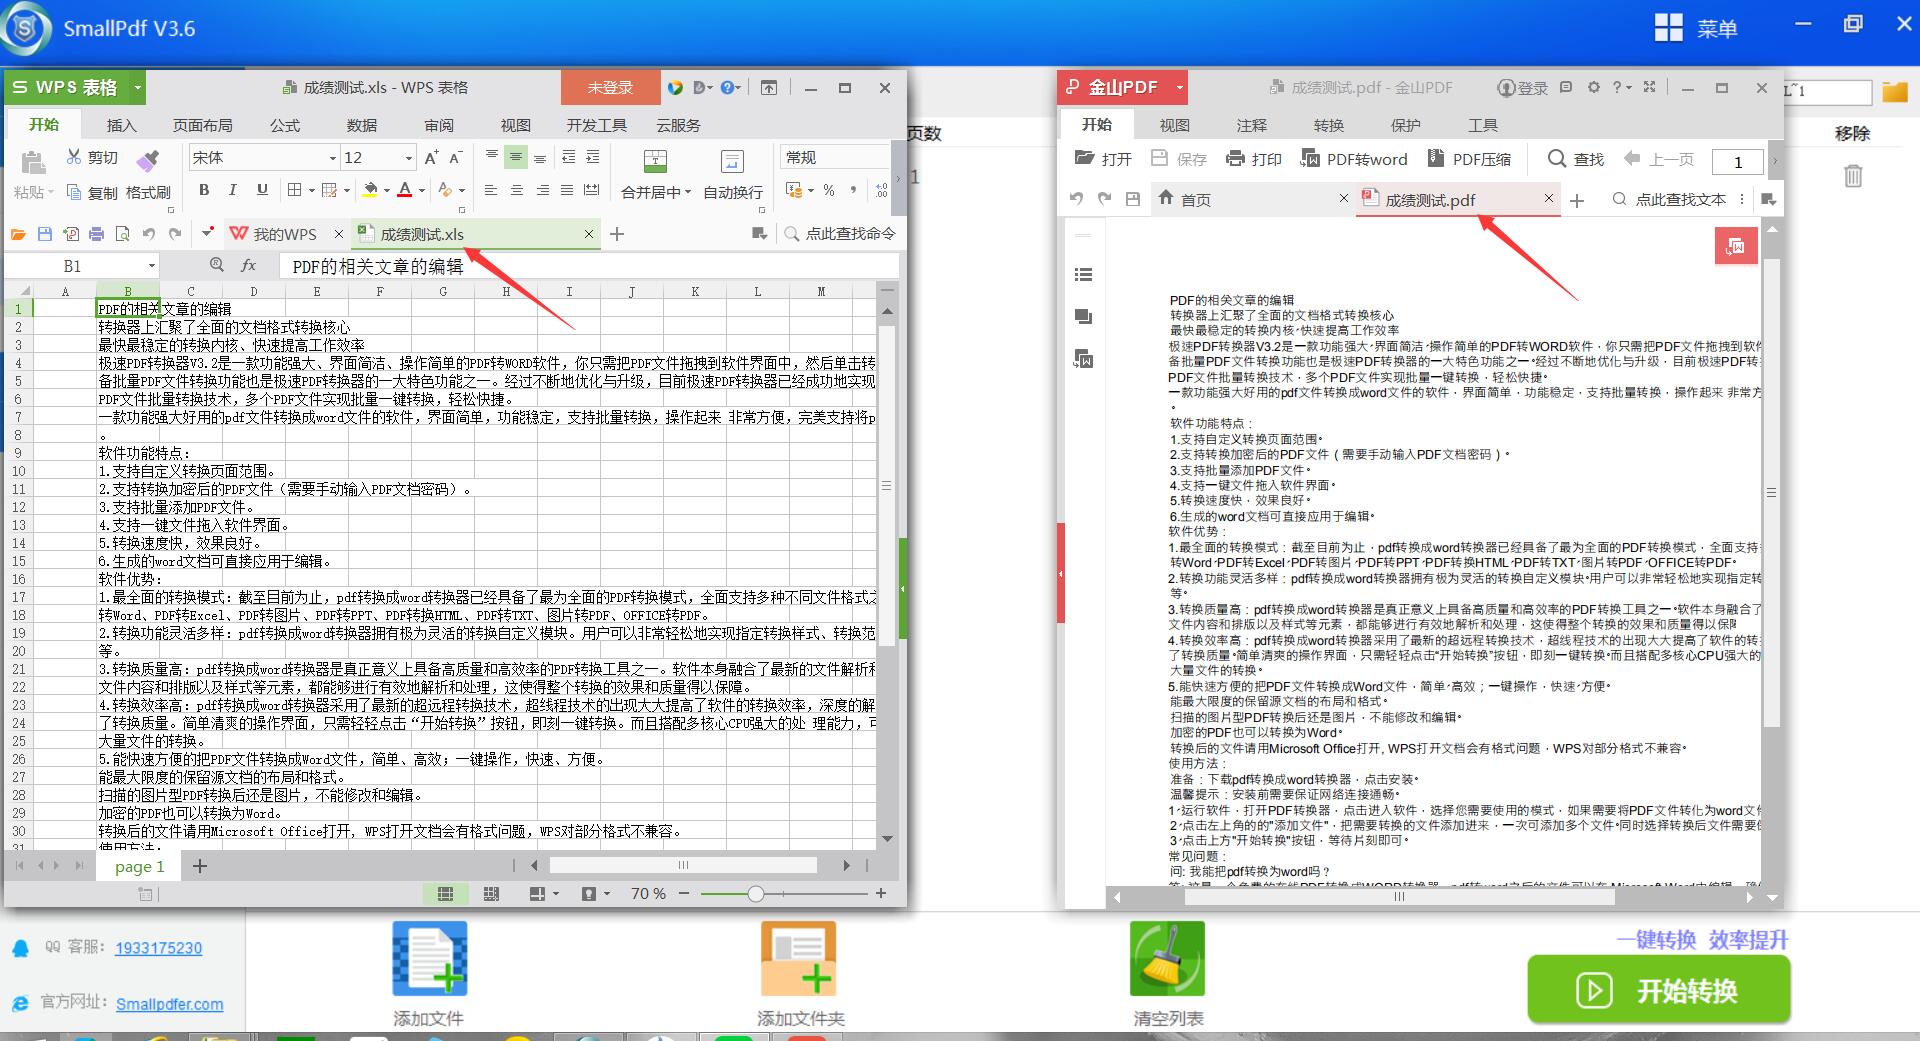Click the percent style icon in WPS
1920x1041 pixels.
pyautogui.click(x=829, y=190)
